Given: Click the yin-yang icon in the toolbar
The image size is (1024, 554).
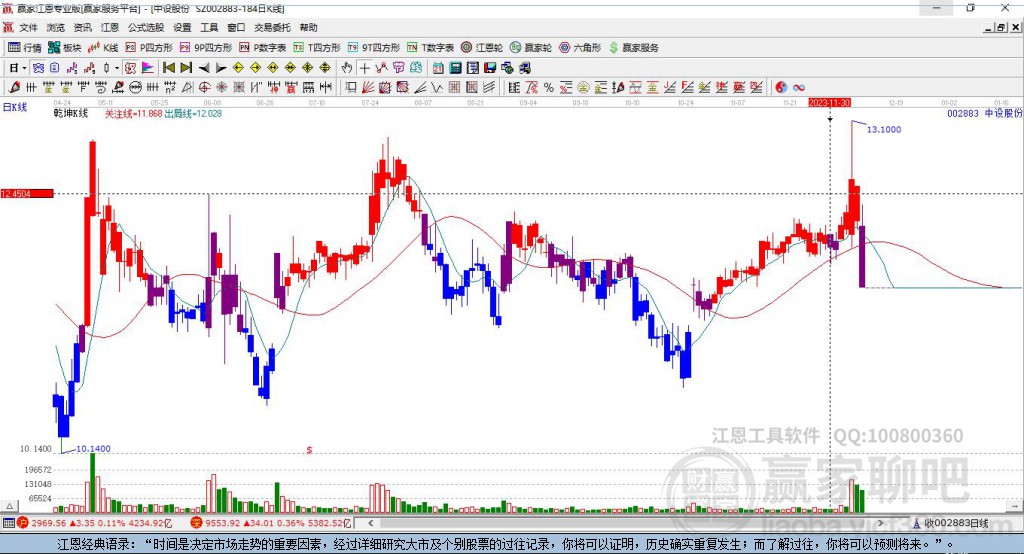Looking at the screenshot, I should (781, 87).
